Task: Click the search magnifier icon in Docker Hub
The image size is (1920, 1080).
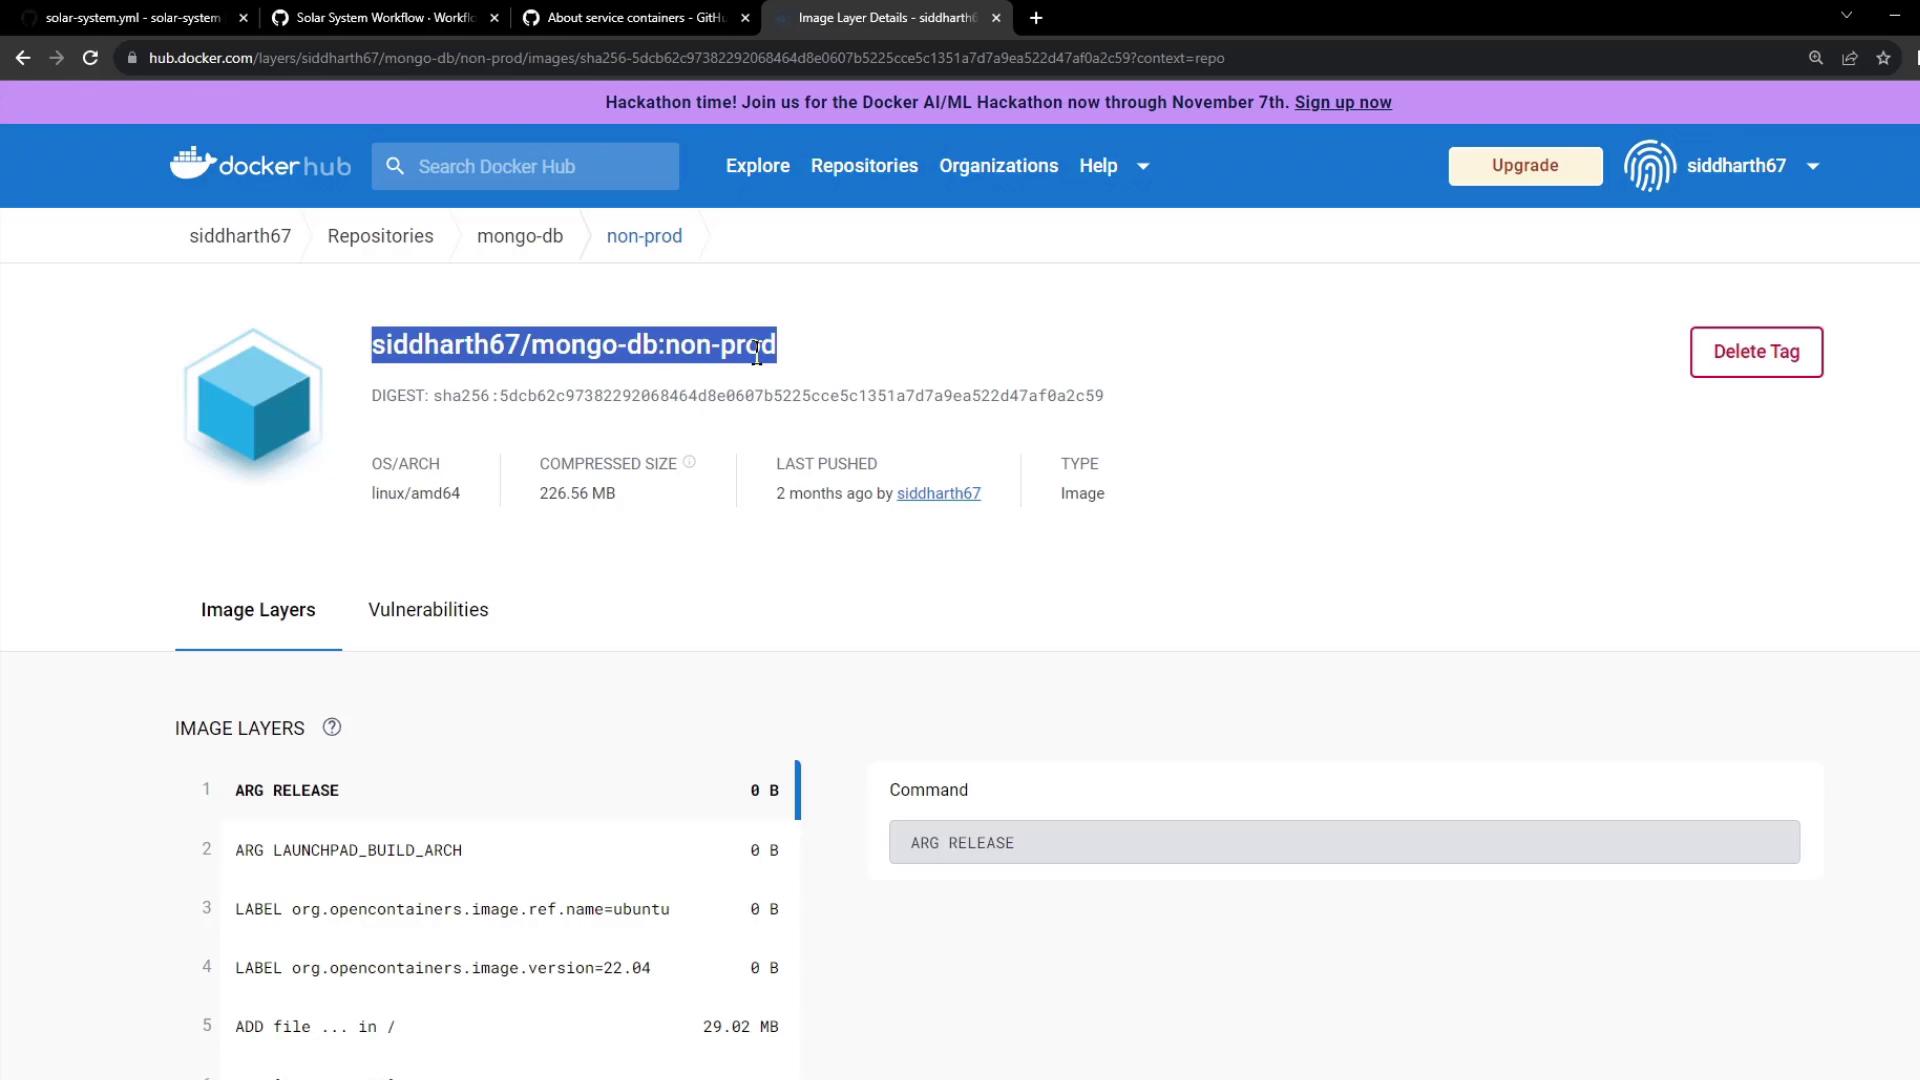Action: pyautogui.click(x=395, y=166)
